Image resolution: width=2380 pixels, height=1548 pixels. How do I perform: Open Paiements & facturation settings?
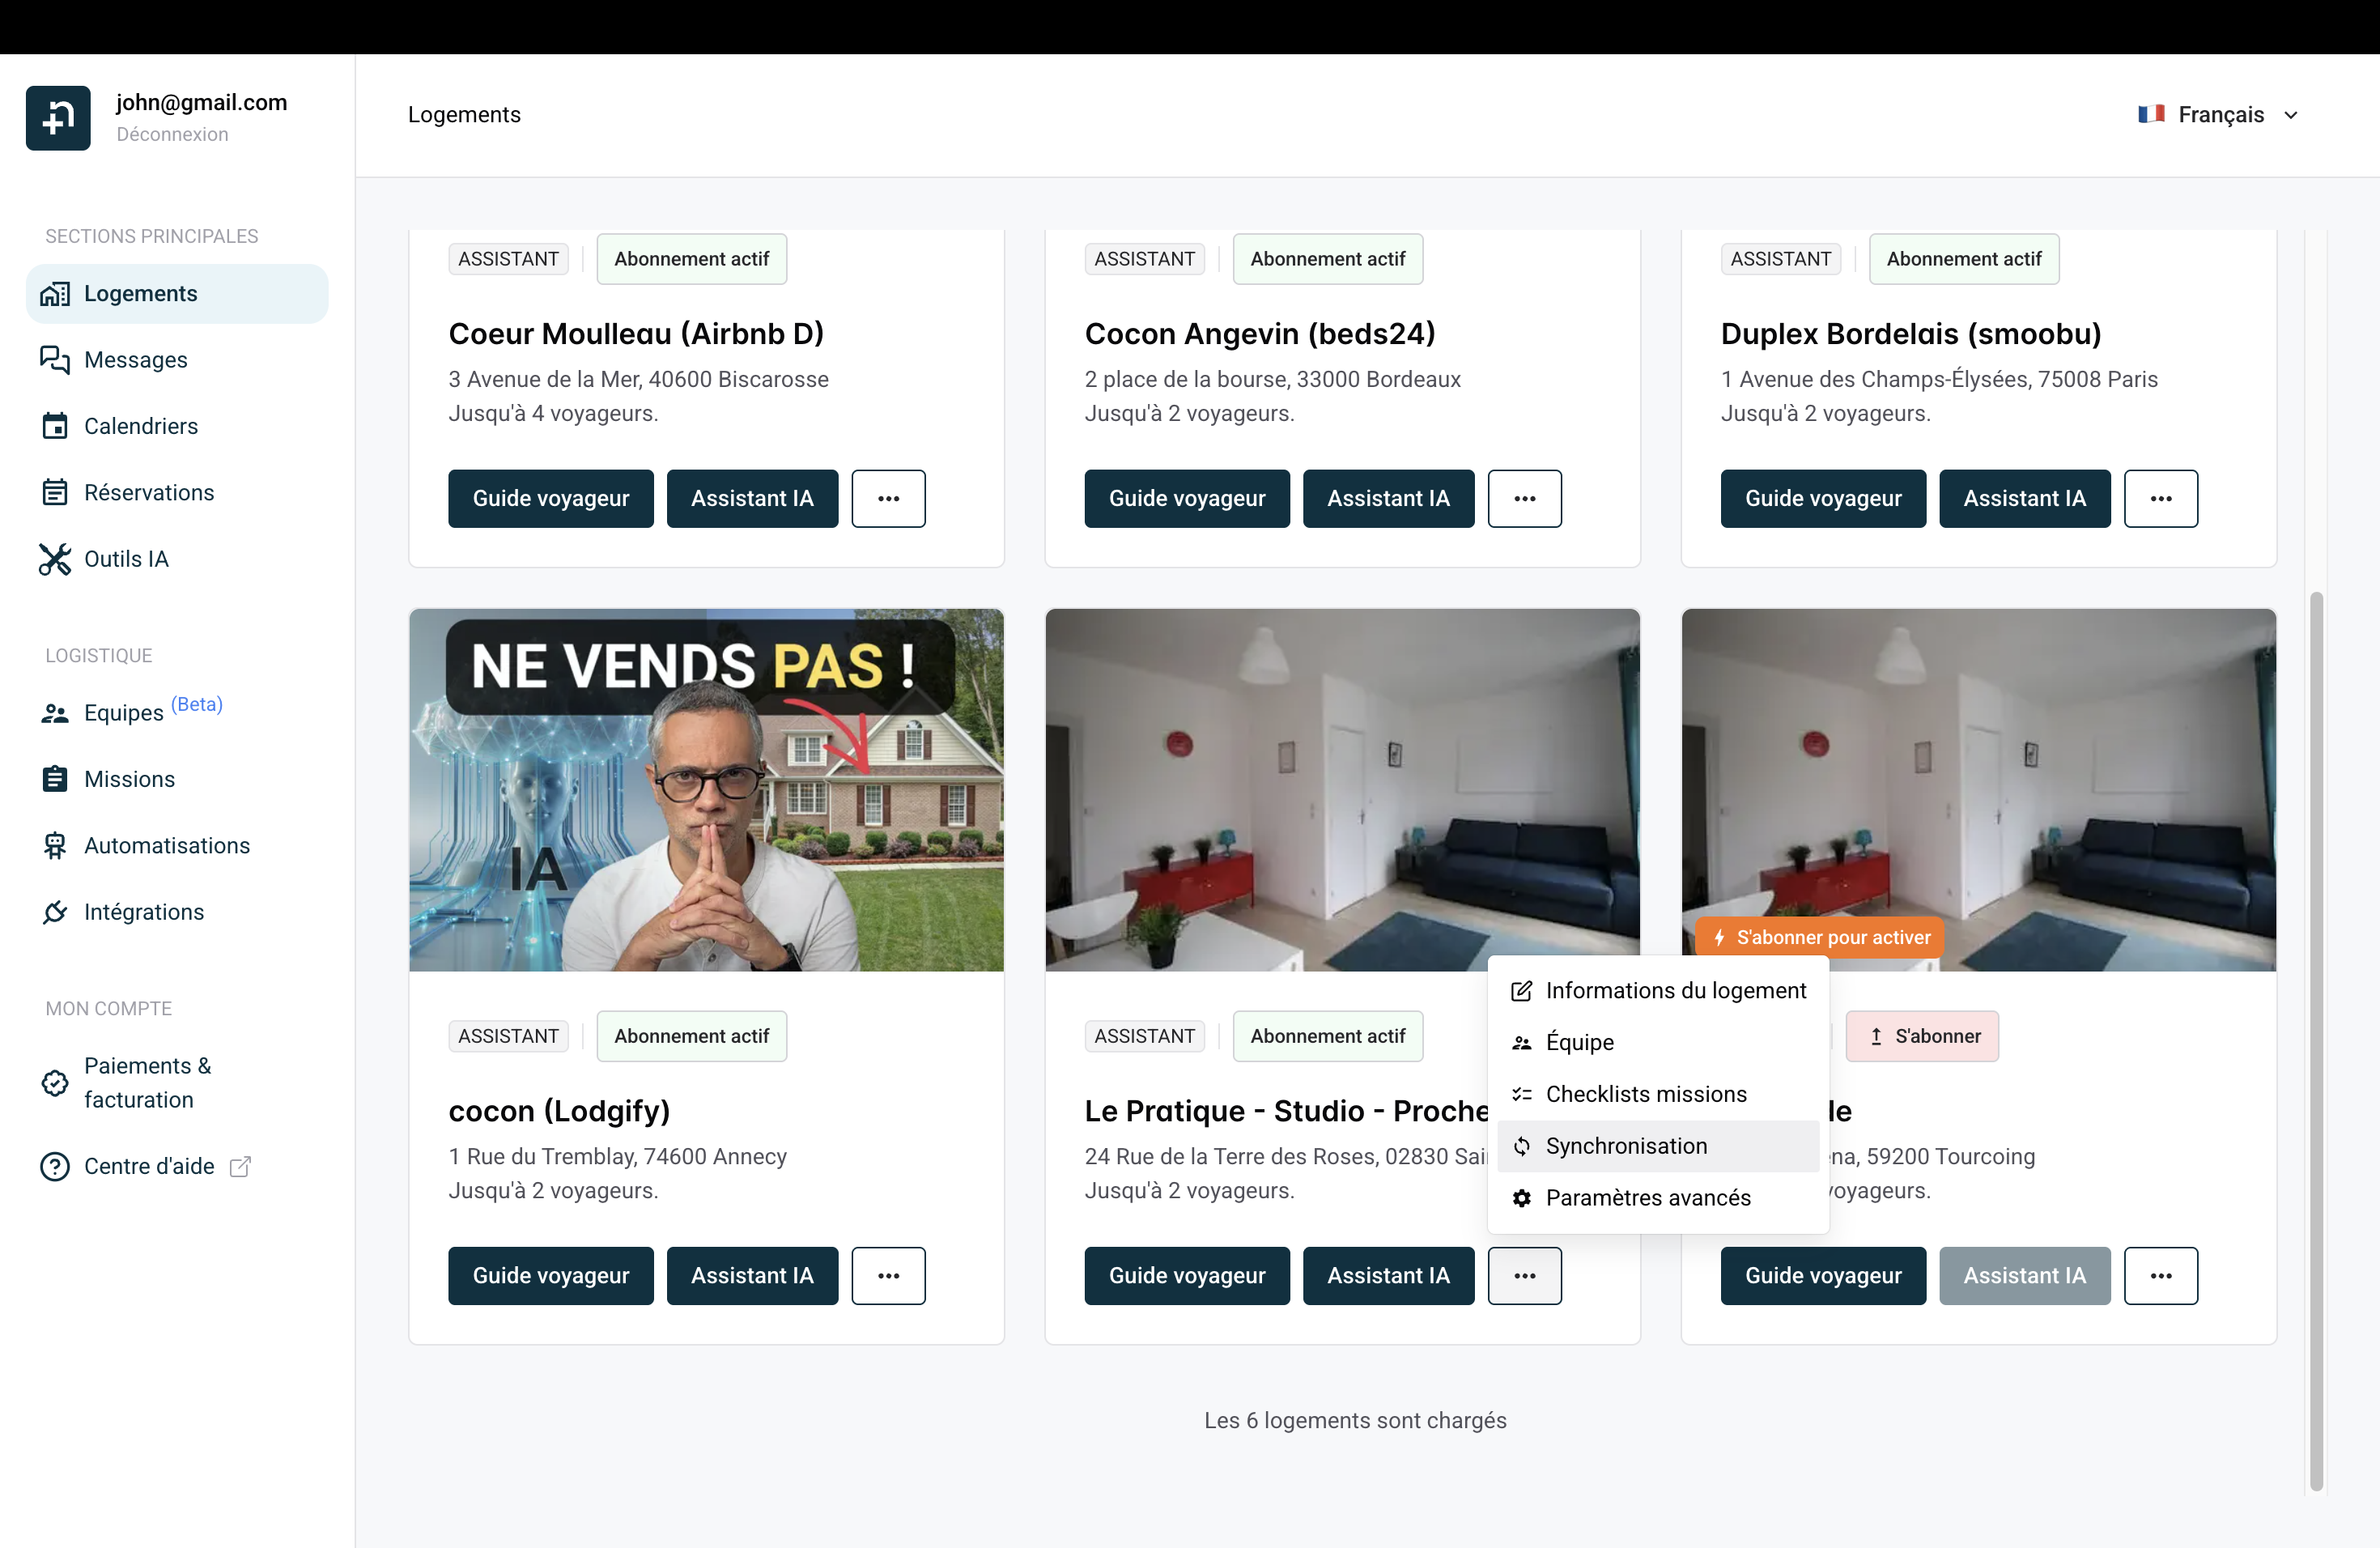click(x=148, y=1082)
